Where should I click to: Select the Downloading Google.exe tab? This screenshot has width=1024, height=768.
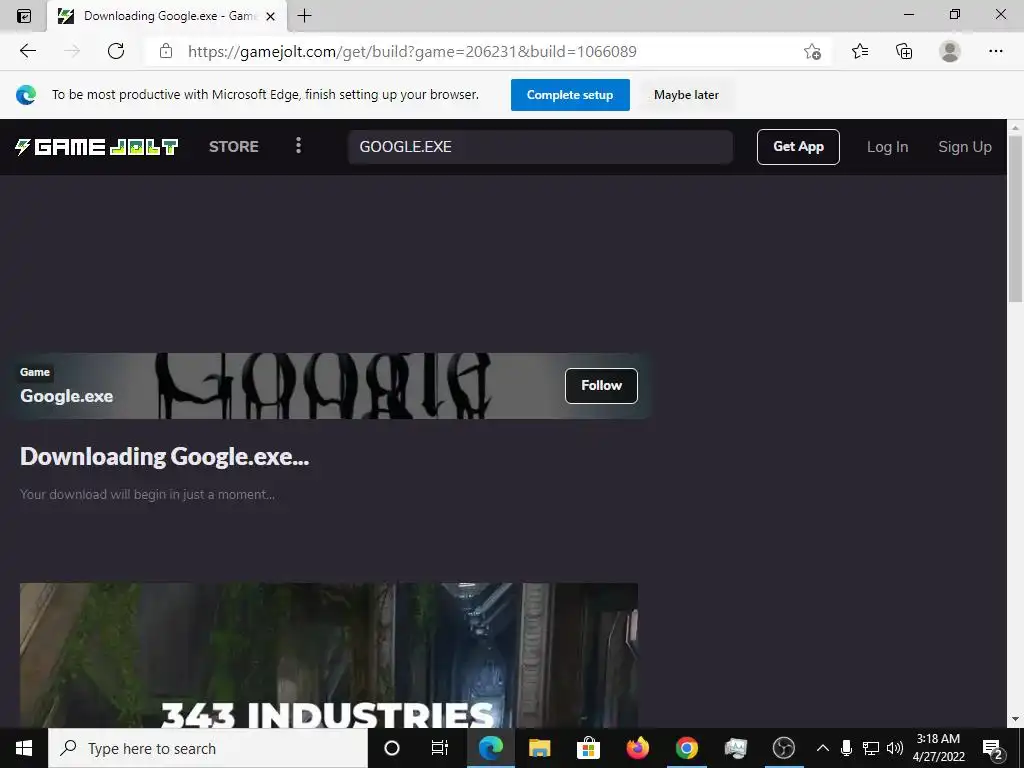pyautogui.click(x=167, y=16)
